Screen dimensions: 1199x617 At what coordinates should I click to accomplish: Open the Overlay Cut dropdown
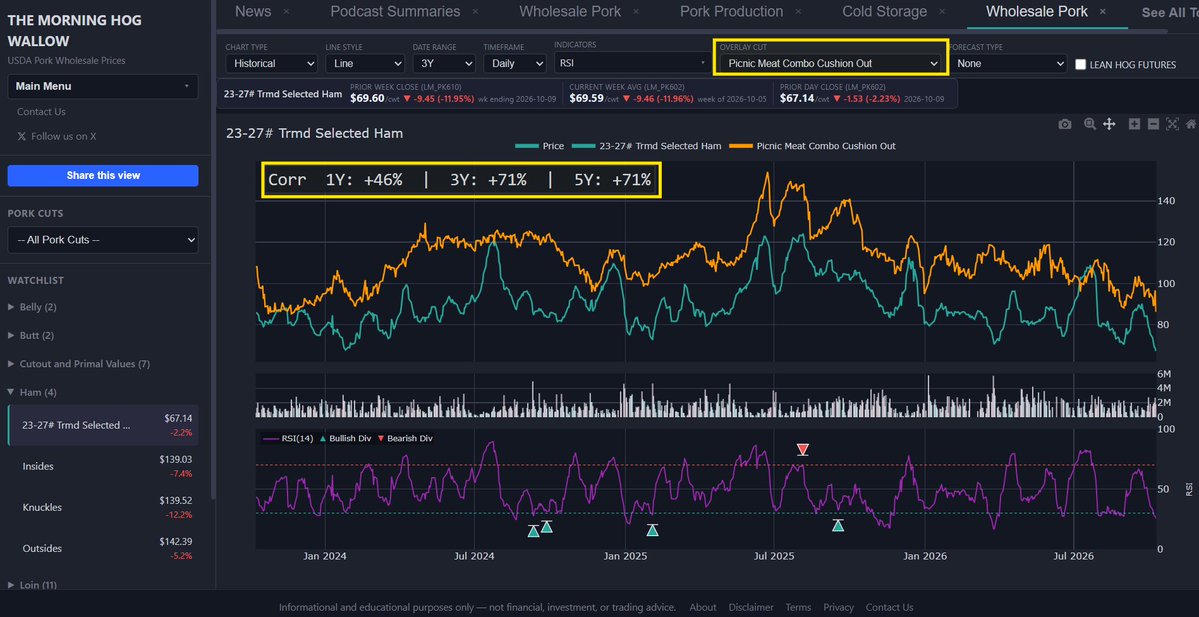(830, 63)
